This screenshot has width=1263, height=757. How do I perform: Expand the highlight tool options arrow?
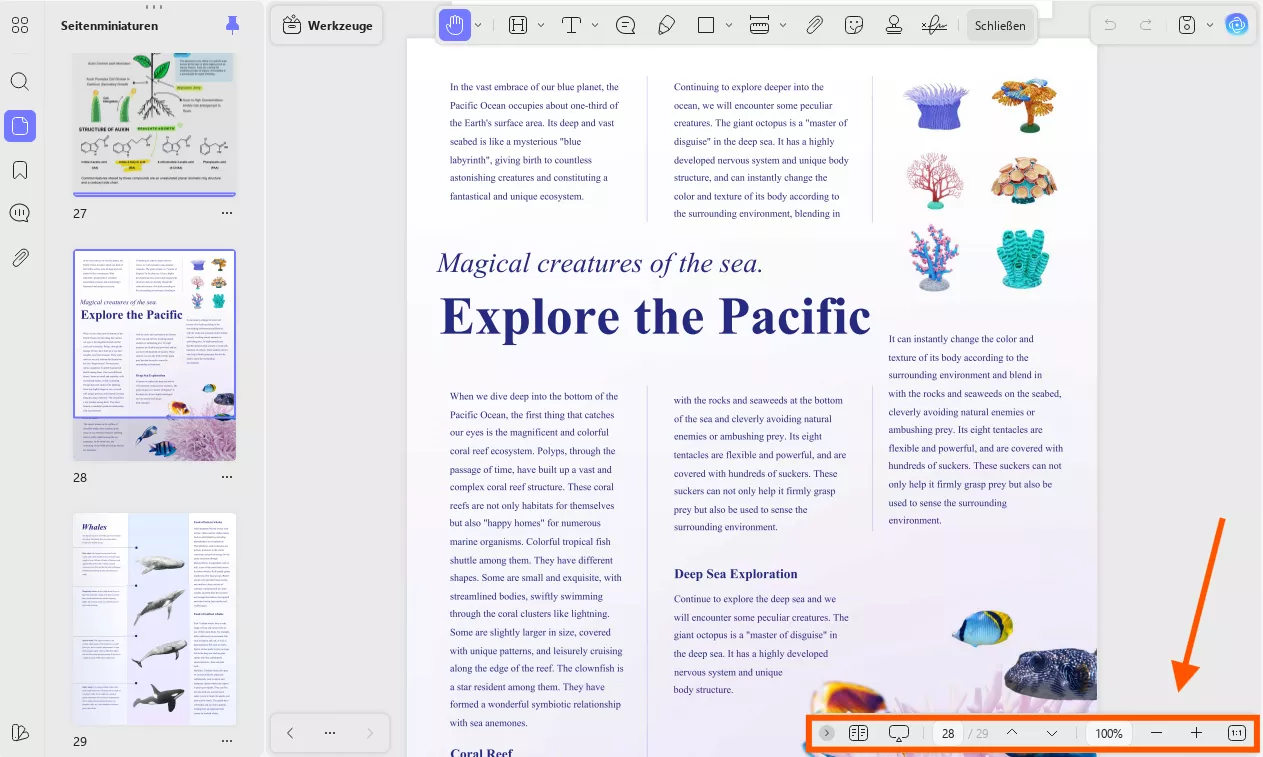pos(541,25)
